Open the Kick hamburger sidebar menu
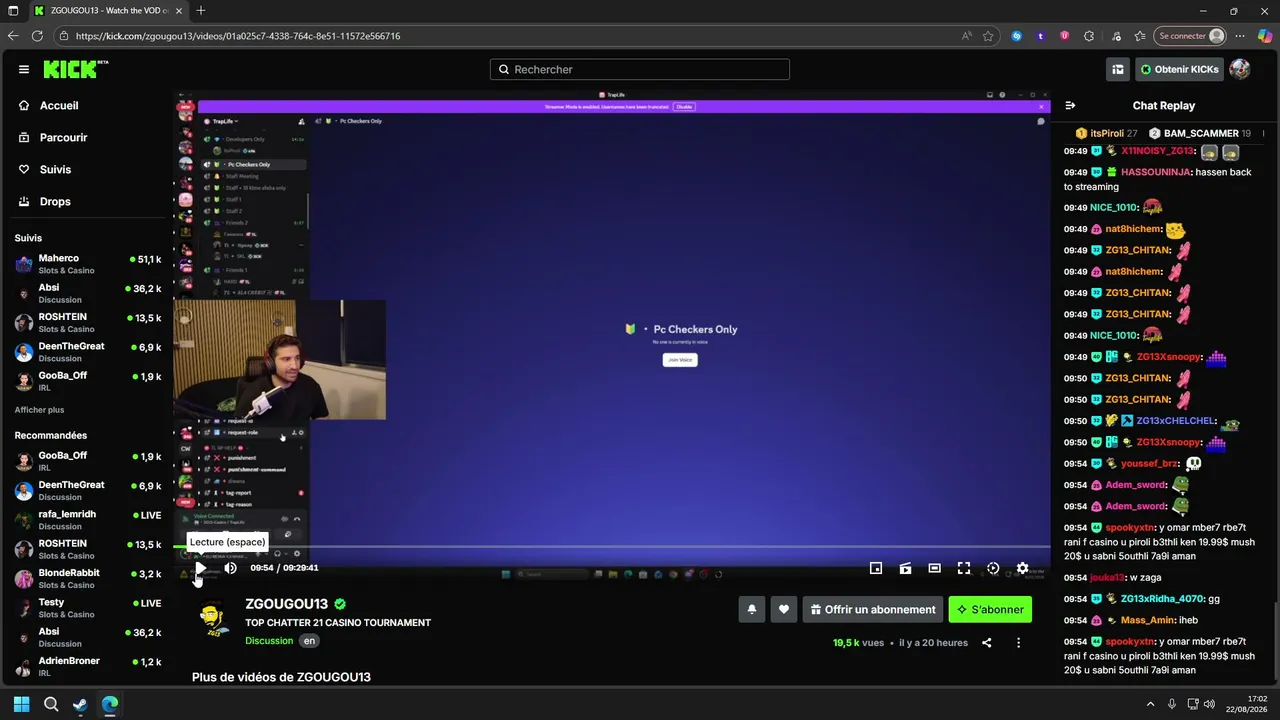 point(24,69)
